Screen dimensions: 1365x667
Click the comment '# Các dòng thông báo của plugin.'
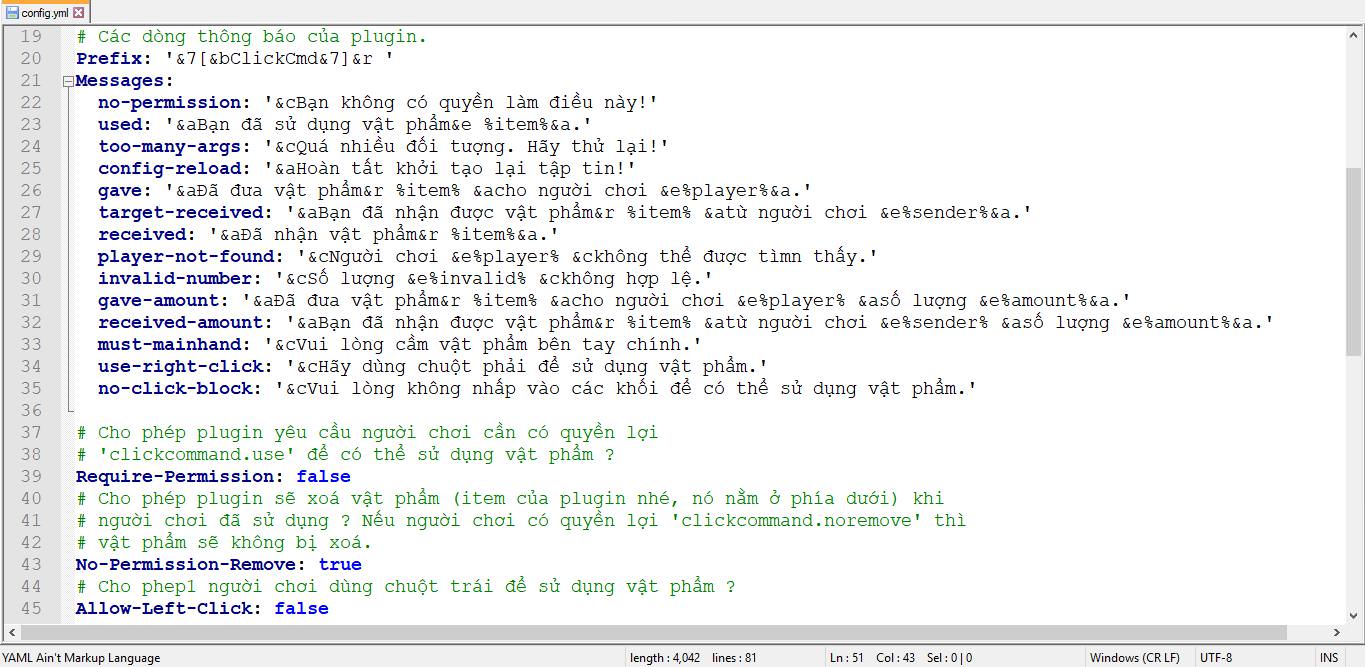[x=252, y=37]
